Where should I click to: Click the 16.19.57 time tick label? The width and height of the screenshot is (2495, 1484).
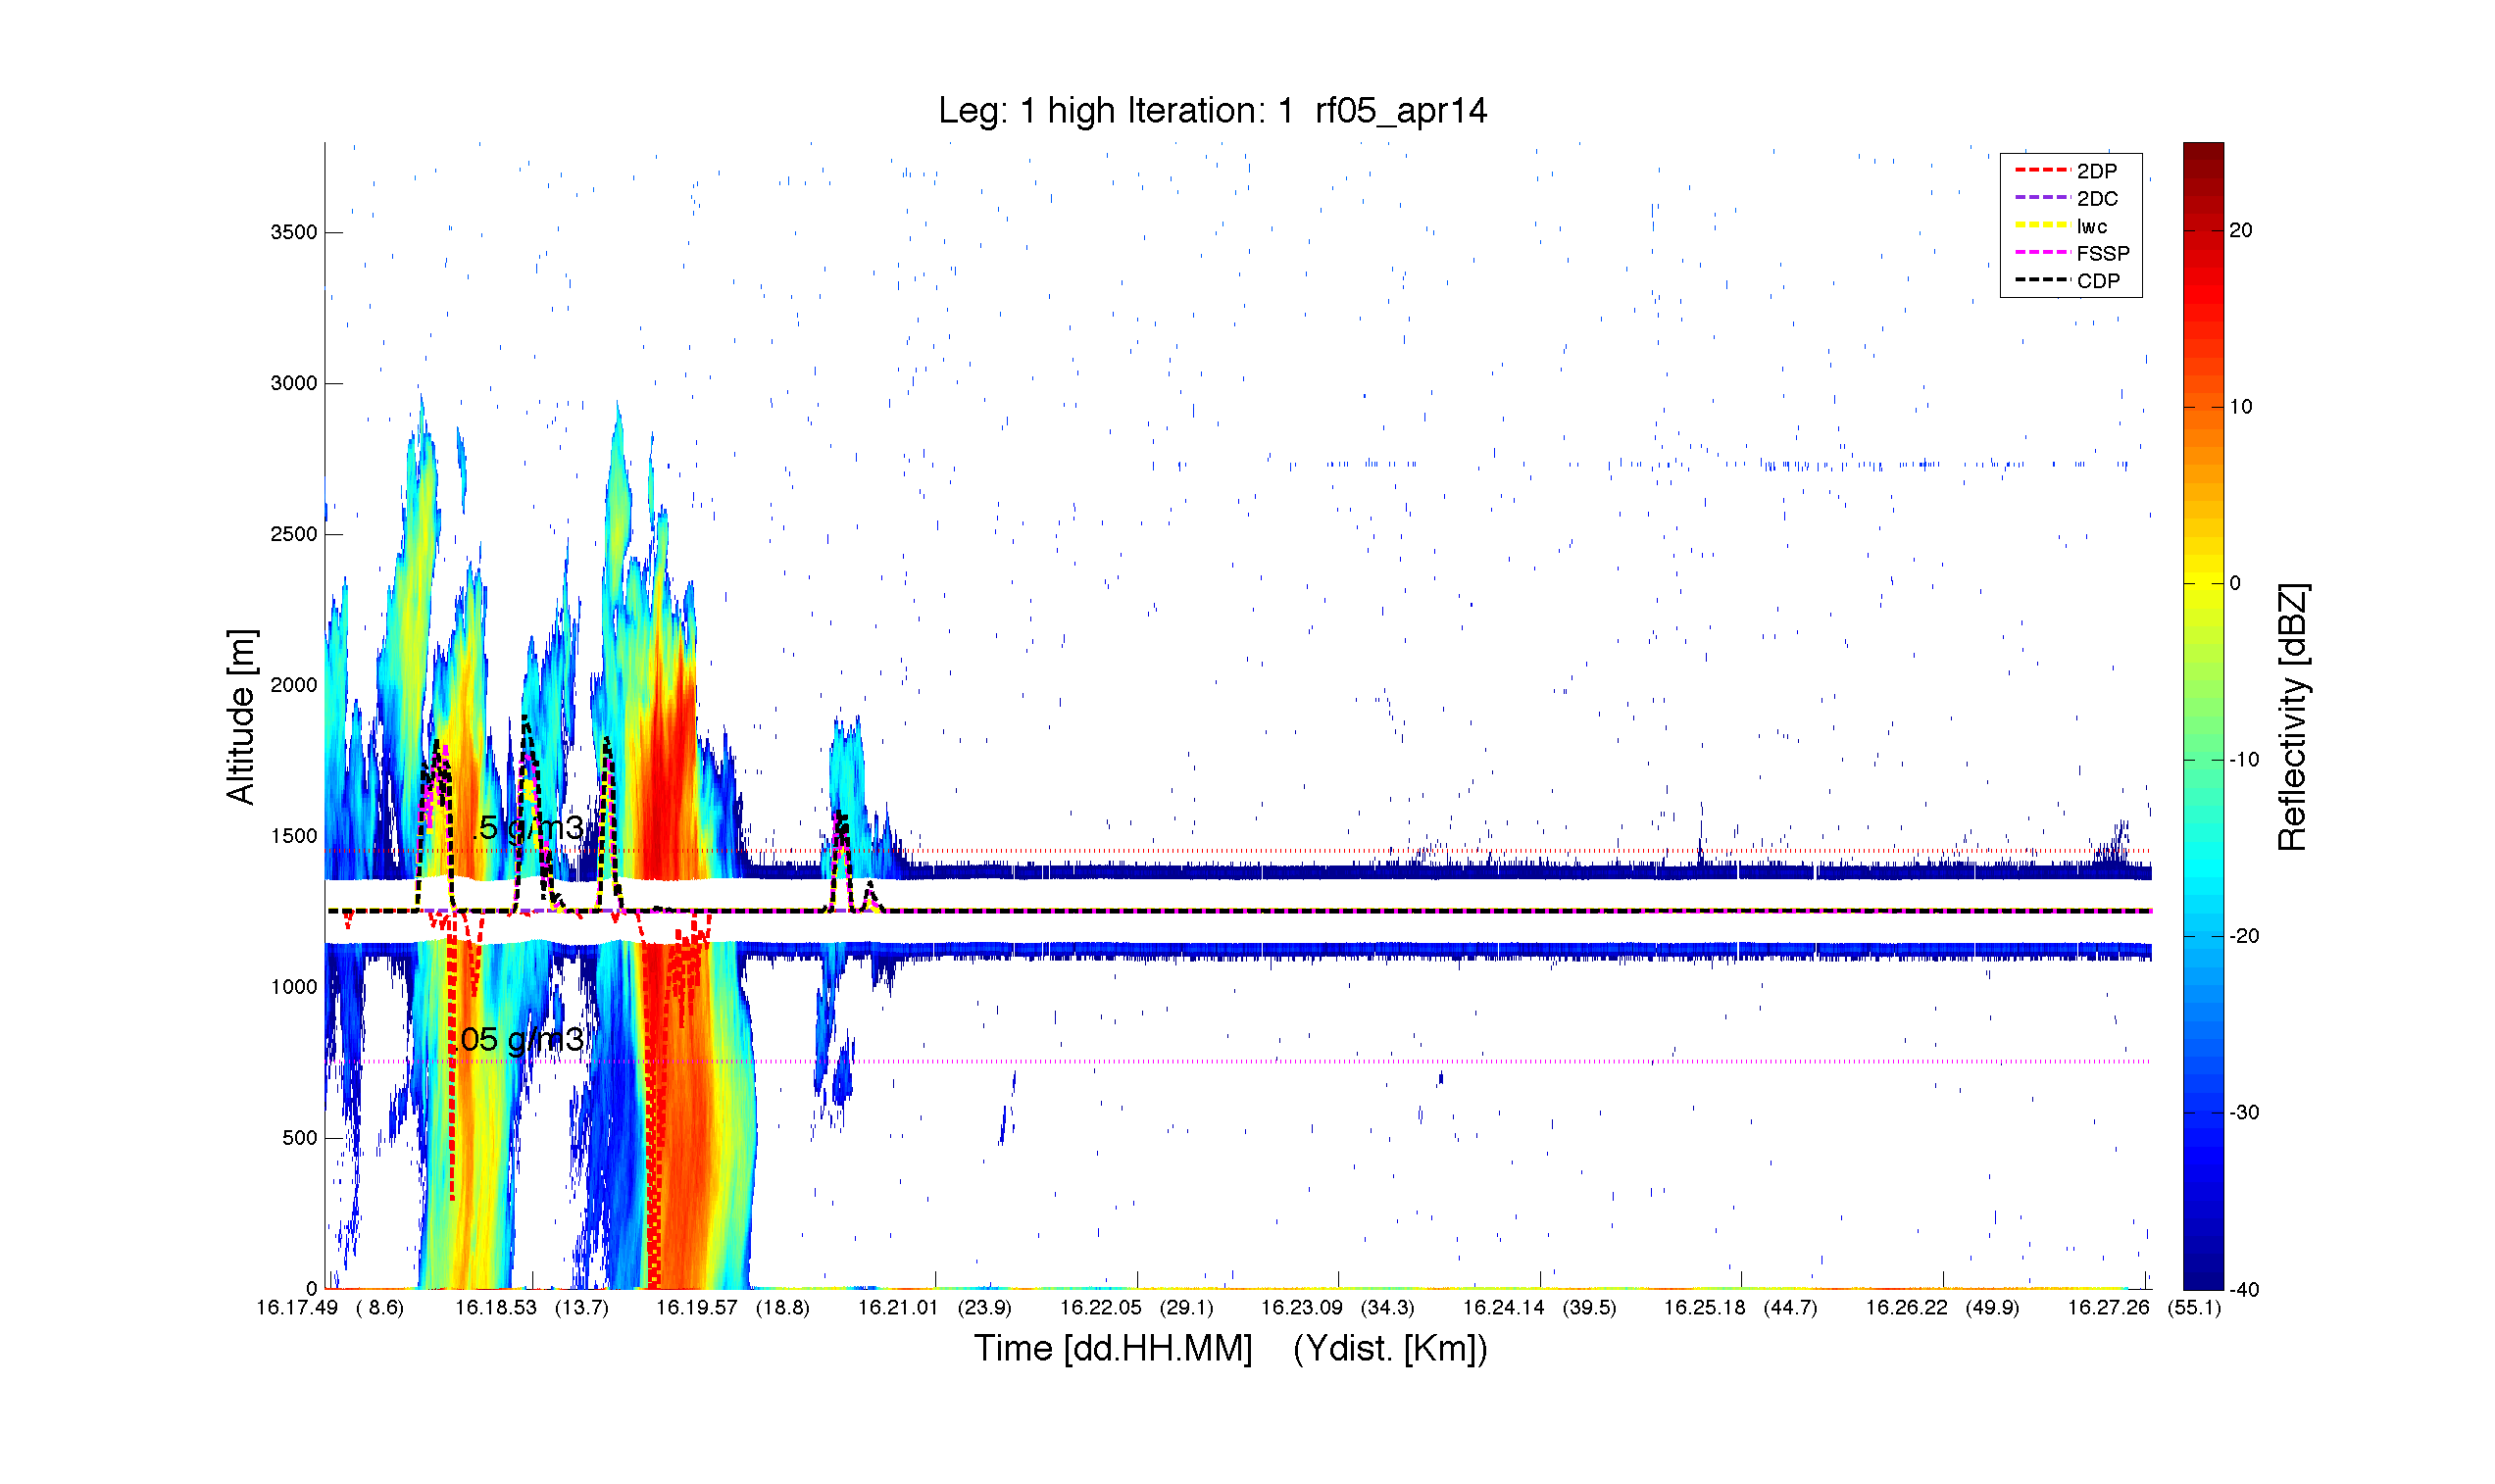point(696,1307)
